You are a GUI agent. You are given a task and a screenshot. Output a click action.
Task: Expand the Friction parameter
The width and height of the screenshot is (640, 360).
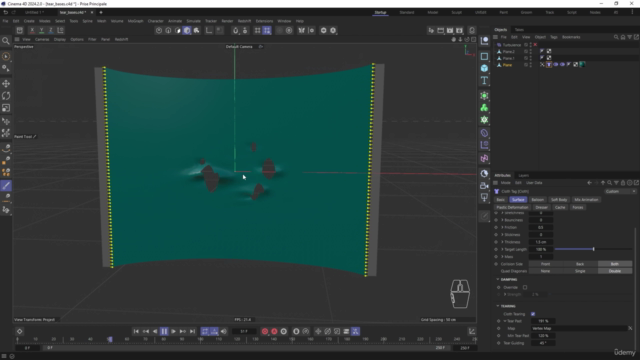coord(502,227)
